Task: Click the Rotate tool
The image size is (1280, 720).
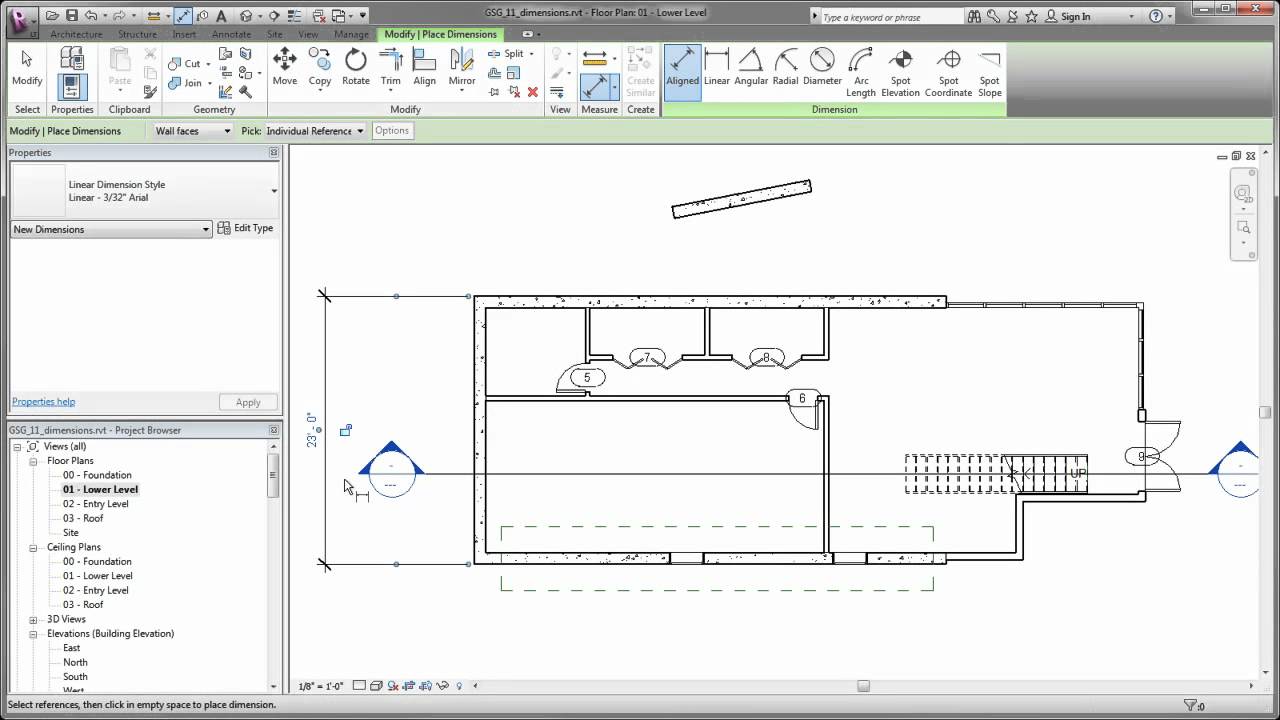Action: (356, 68)
